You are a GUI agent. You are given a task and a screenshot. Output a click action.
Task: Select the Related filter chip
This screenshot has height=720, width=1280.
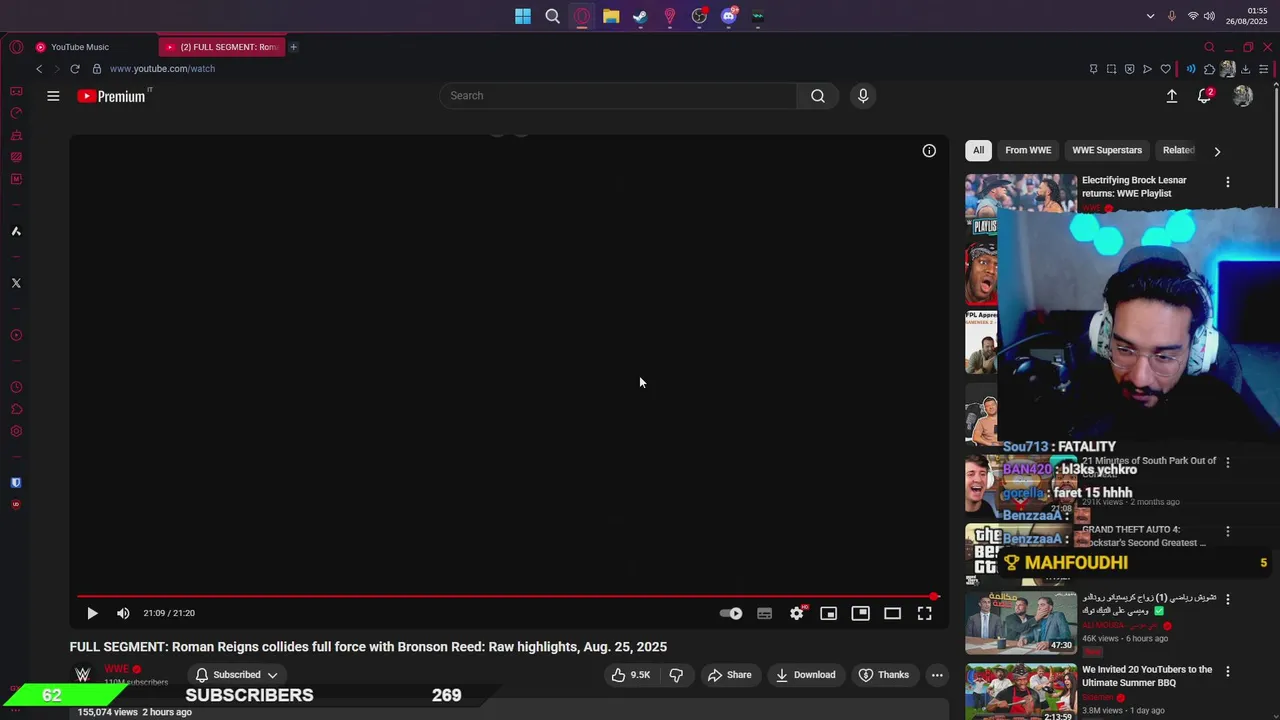(1179, 150)
